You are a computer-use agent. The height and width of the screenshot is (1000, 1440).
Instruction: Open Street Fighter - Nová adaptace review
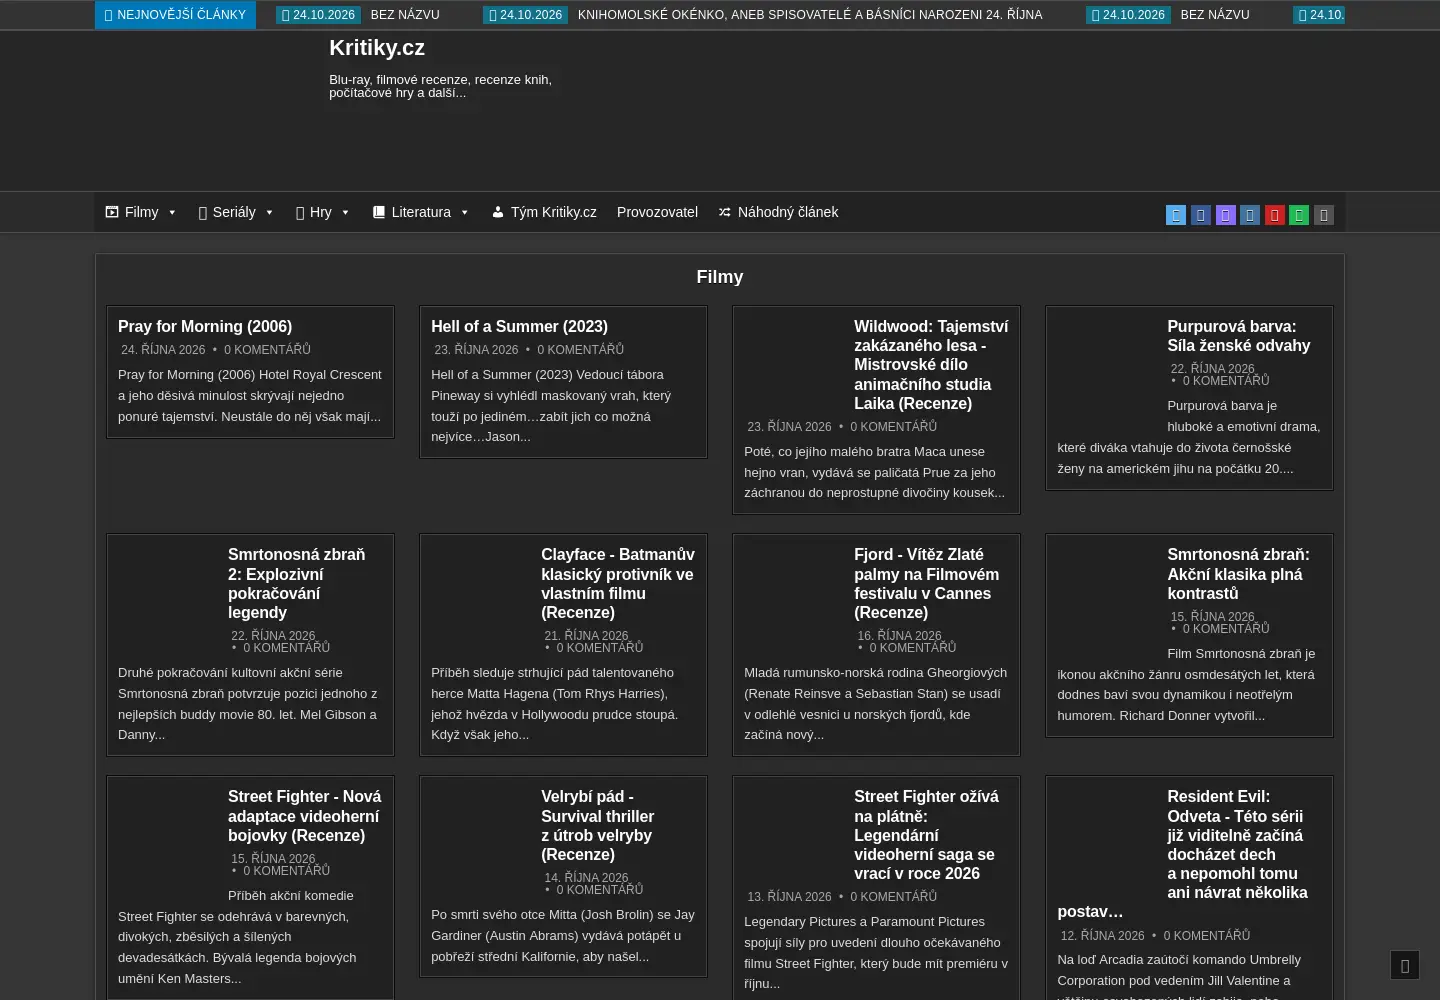pos(304,816)
